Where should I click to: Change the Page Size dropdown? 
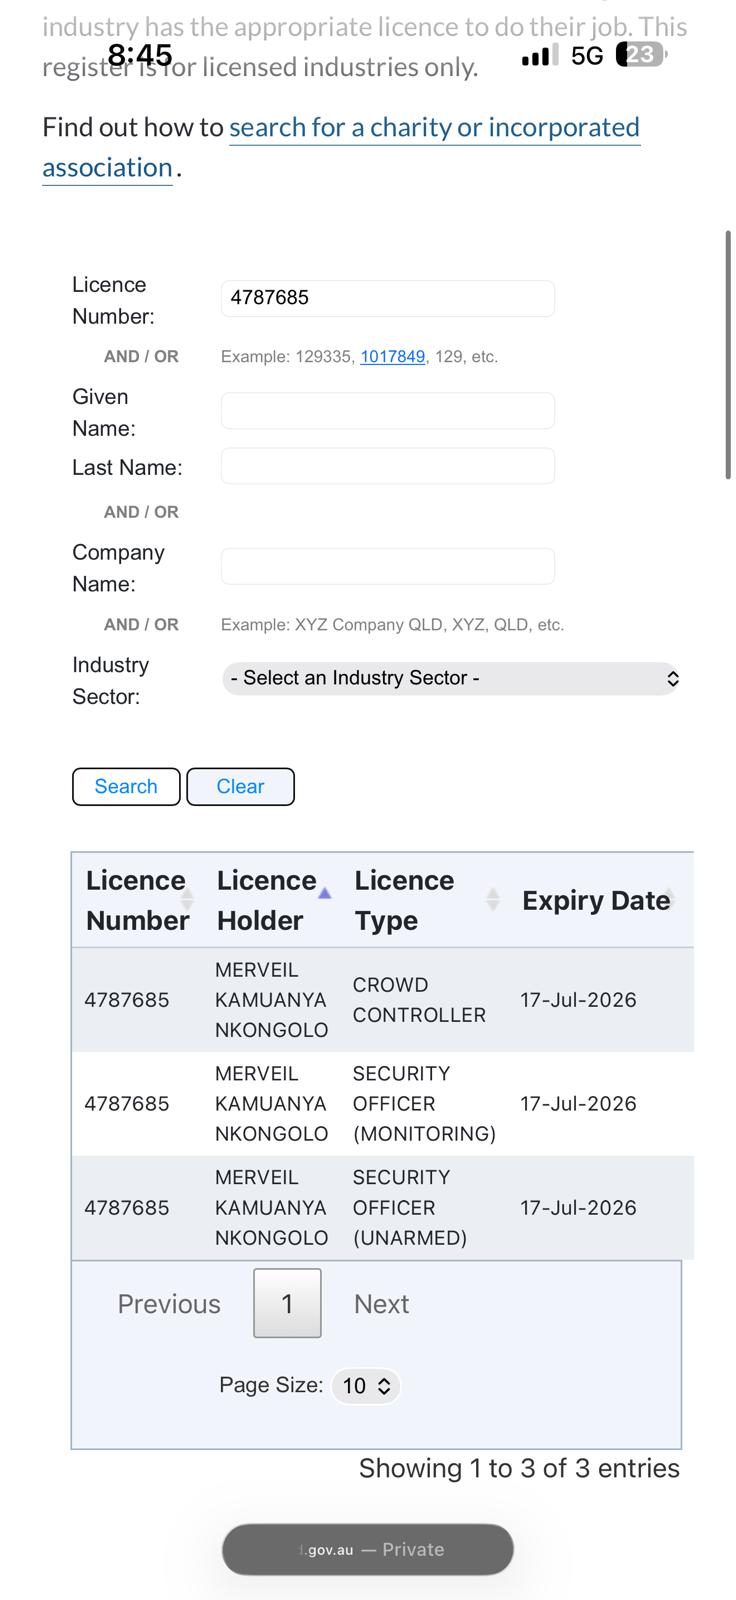click(x=366, y=1386)
